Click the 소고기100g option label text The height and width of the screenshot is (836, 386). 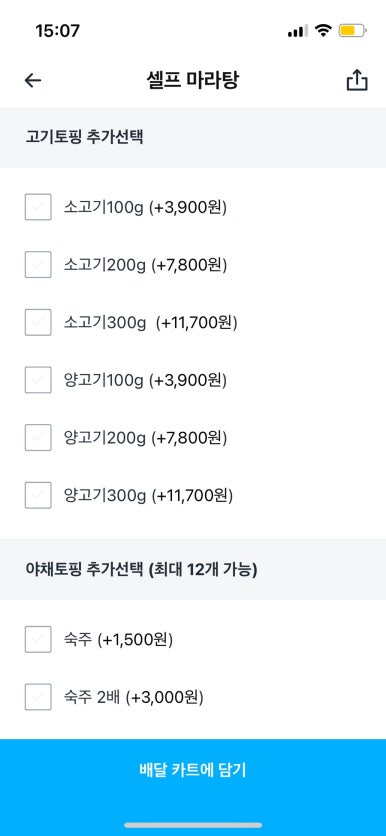click(146, 207)
